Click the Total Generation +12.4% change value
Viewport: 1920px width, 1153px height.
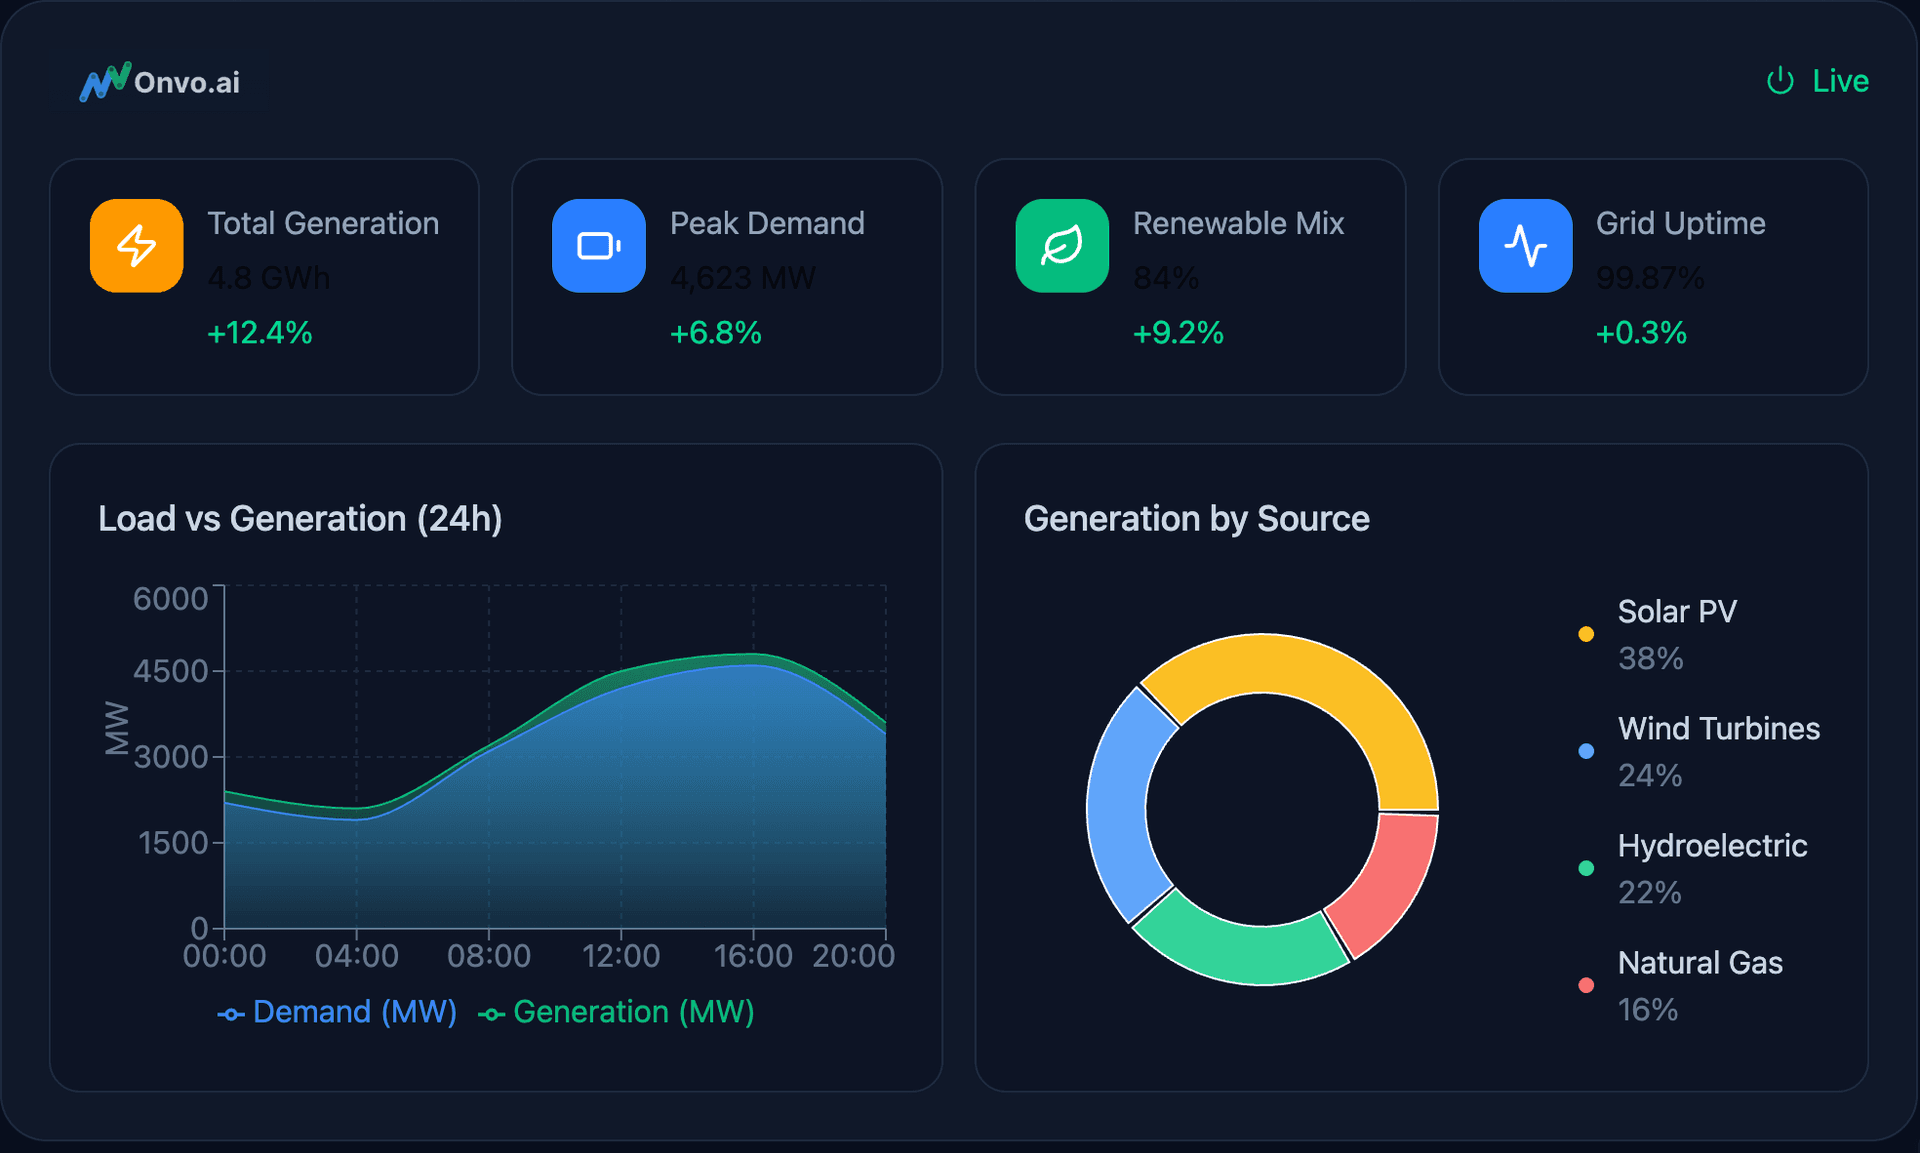(x=260, y=333)
